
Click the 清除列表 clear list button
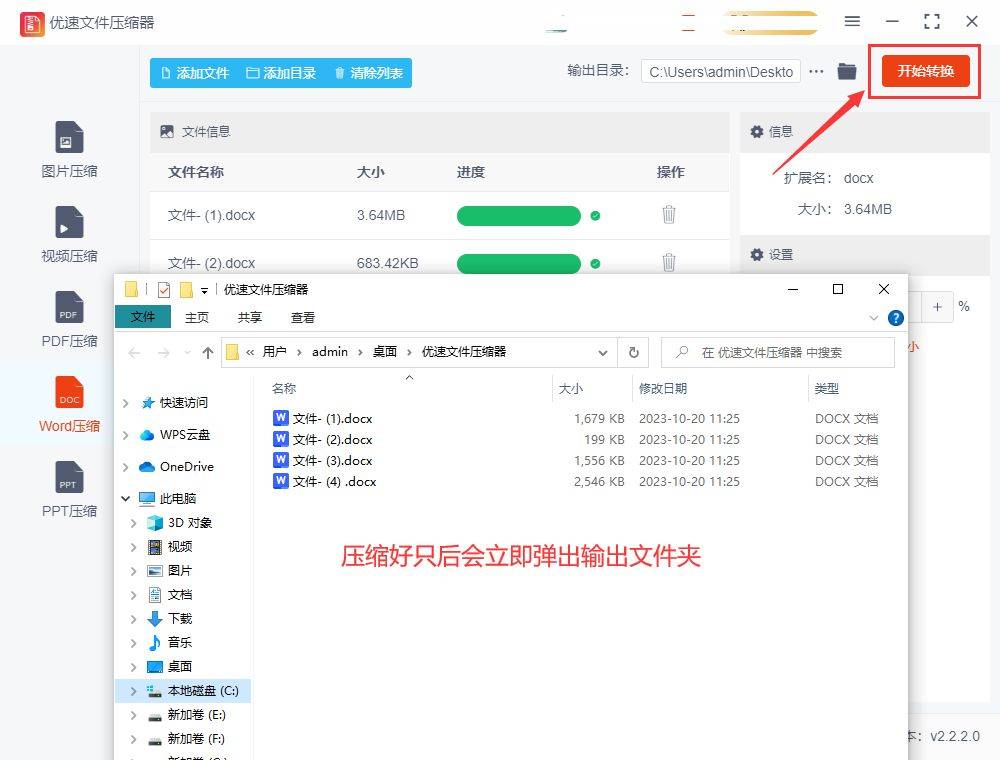point(369,73)
